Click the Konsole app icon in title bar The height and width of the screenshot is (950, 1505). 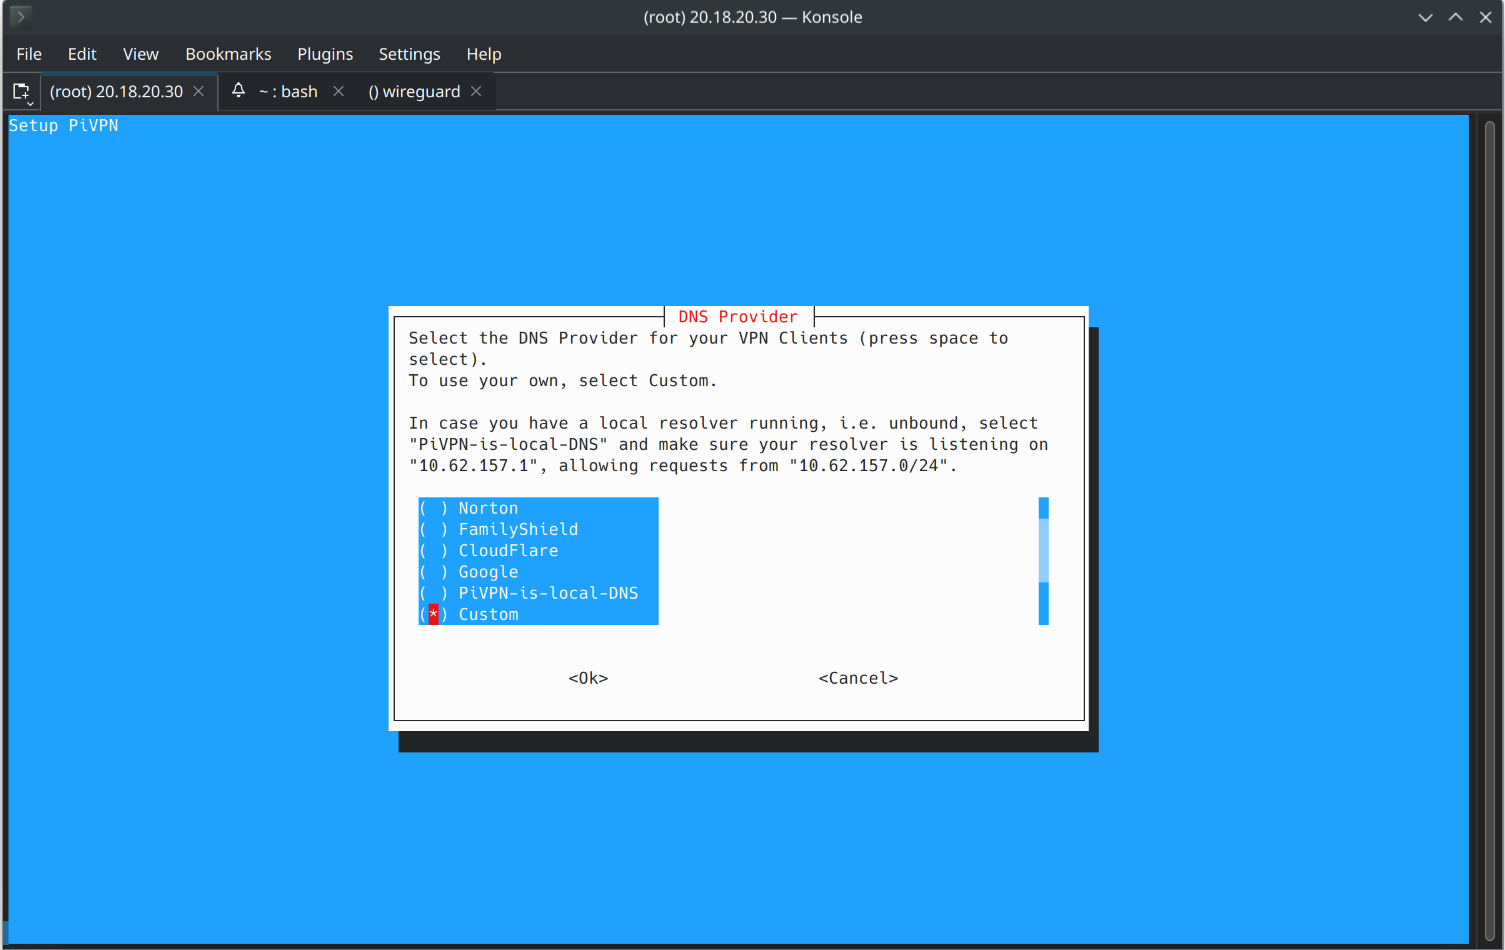[20, 16]
